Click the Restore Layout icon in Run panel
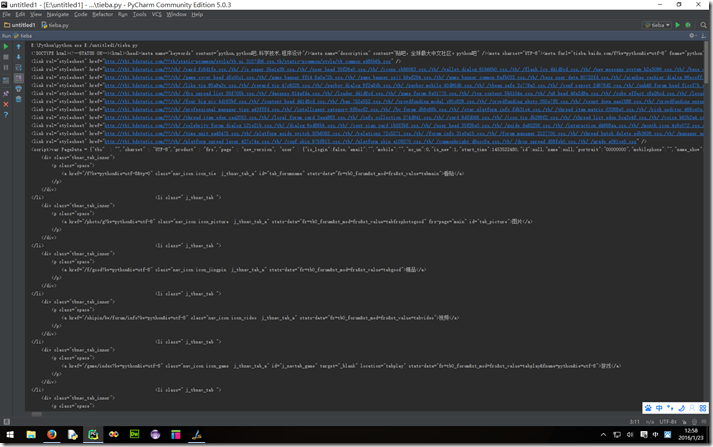713x447 pixels. (6, 80)
